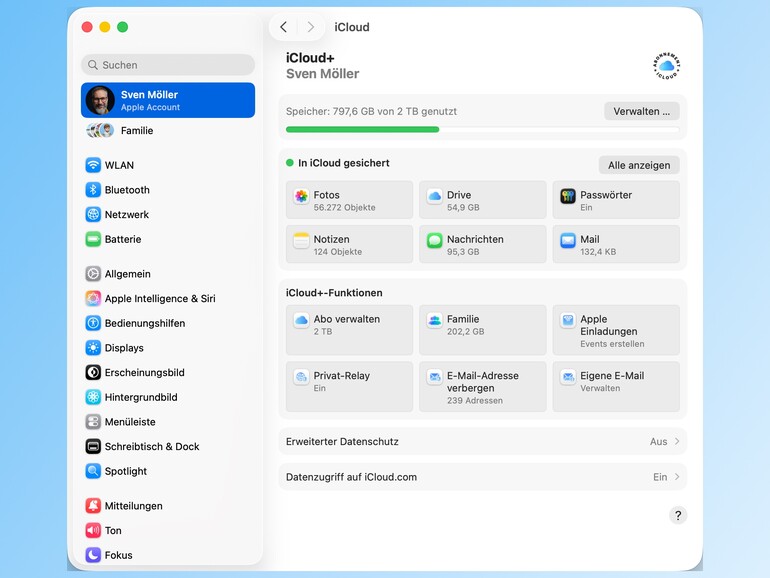Click the "iCloud+-Funktionen" heading

click(334, 293)
